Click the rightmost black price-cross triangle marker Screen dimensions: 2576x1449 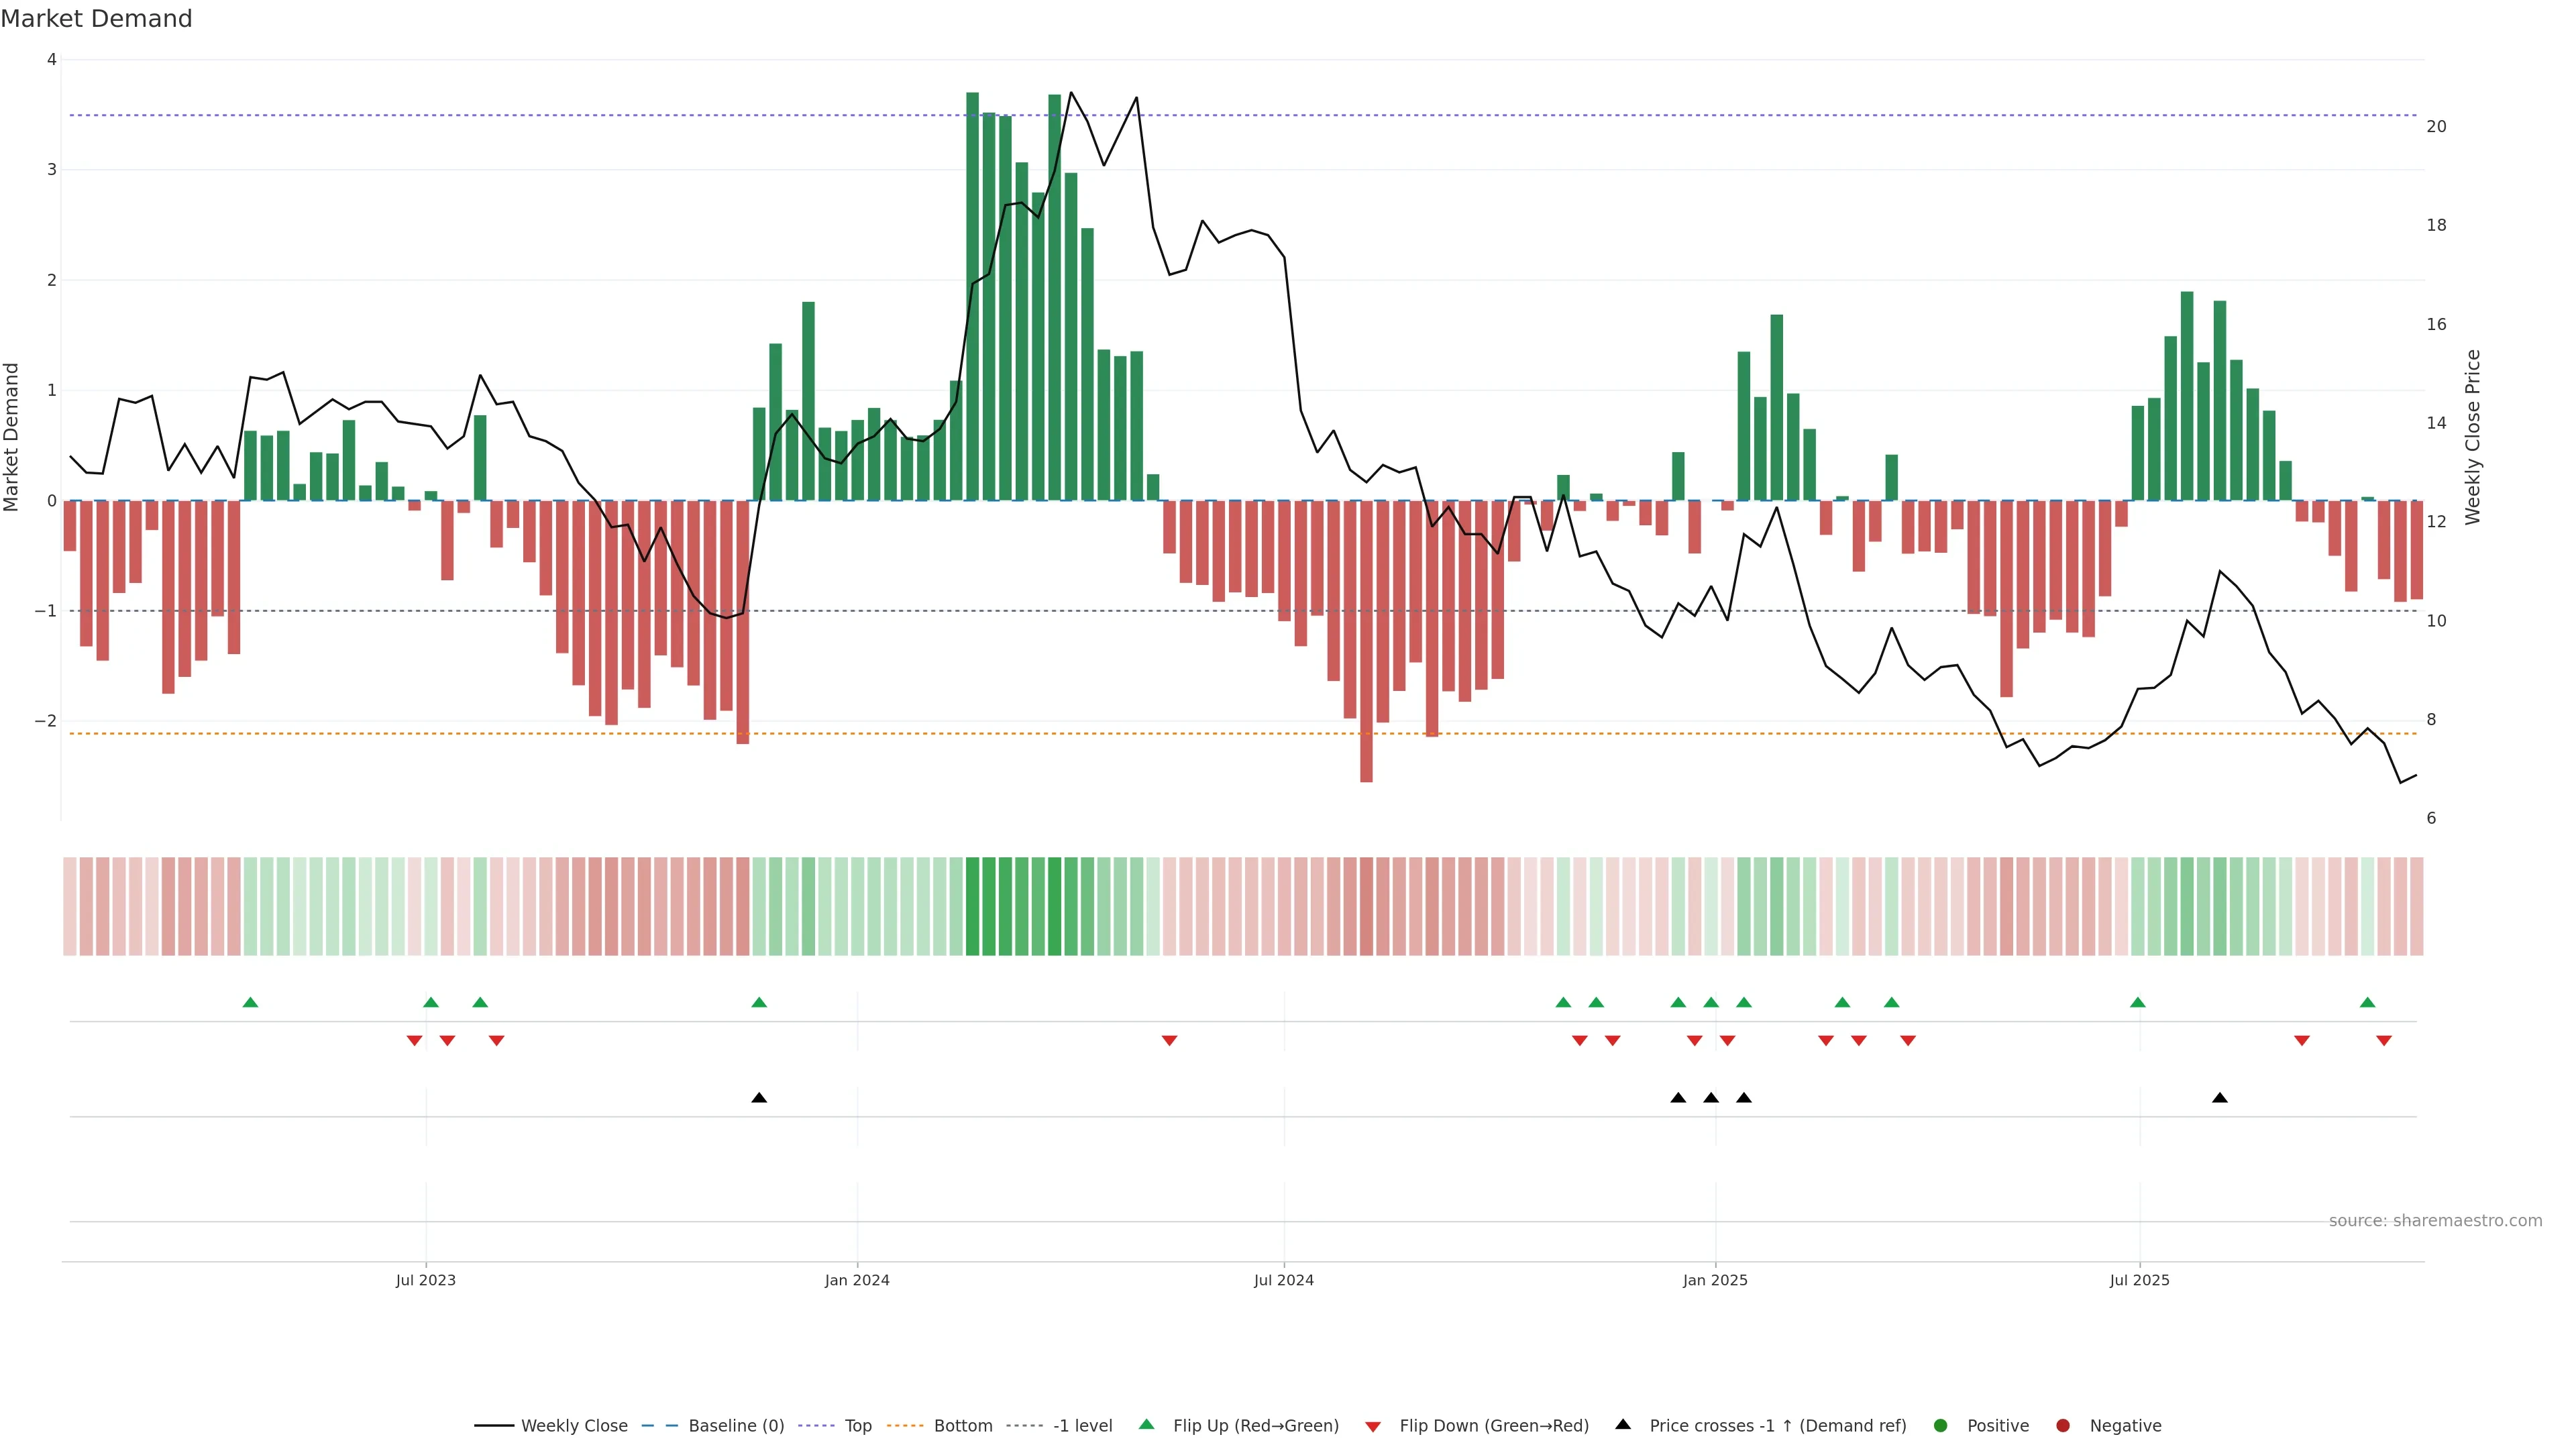coord(2220,1098)
